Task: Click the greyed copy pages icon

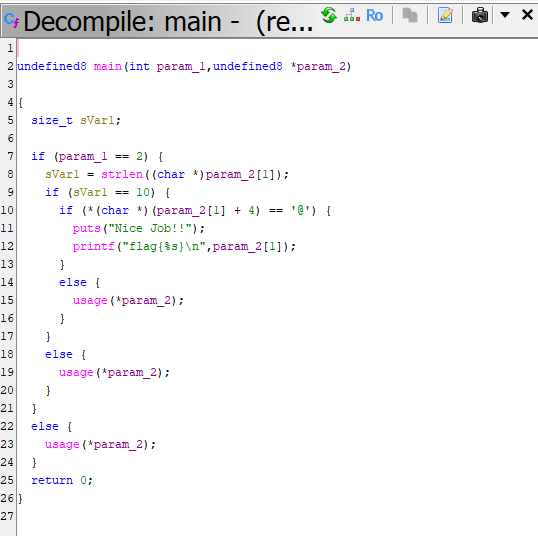Action: (410, 15)
